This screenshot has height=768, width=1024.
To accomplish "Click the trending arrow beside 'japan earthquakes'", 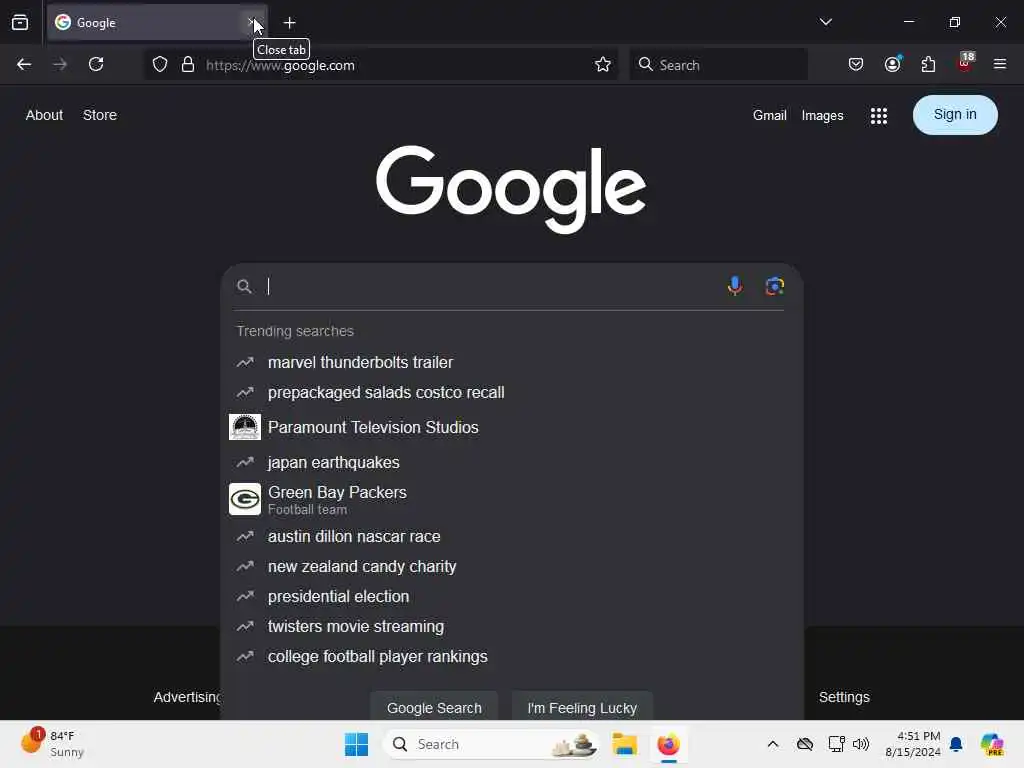I will pos(245,462).
